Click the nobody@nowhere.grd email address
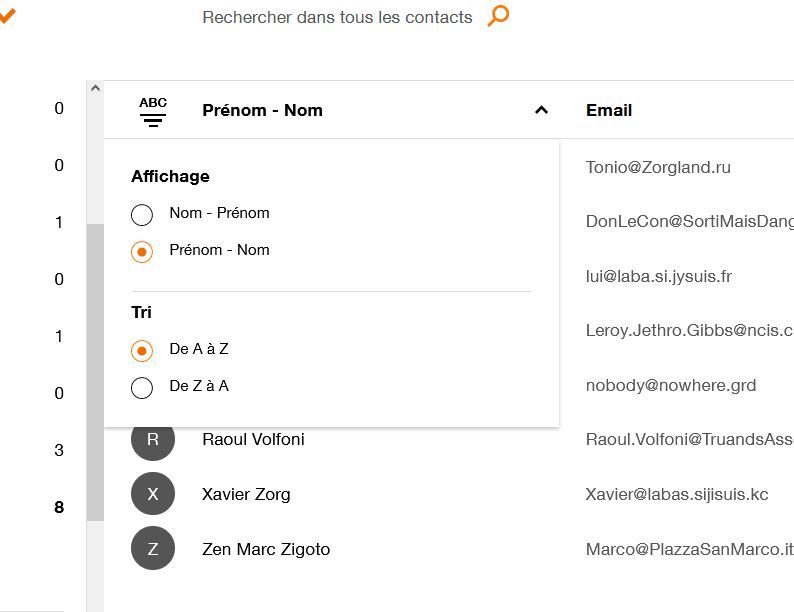794x612 pixels. pyautogui.click(x=670, y=385)
